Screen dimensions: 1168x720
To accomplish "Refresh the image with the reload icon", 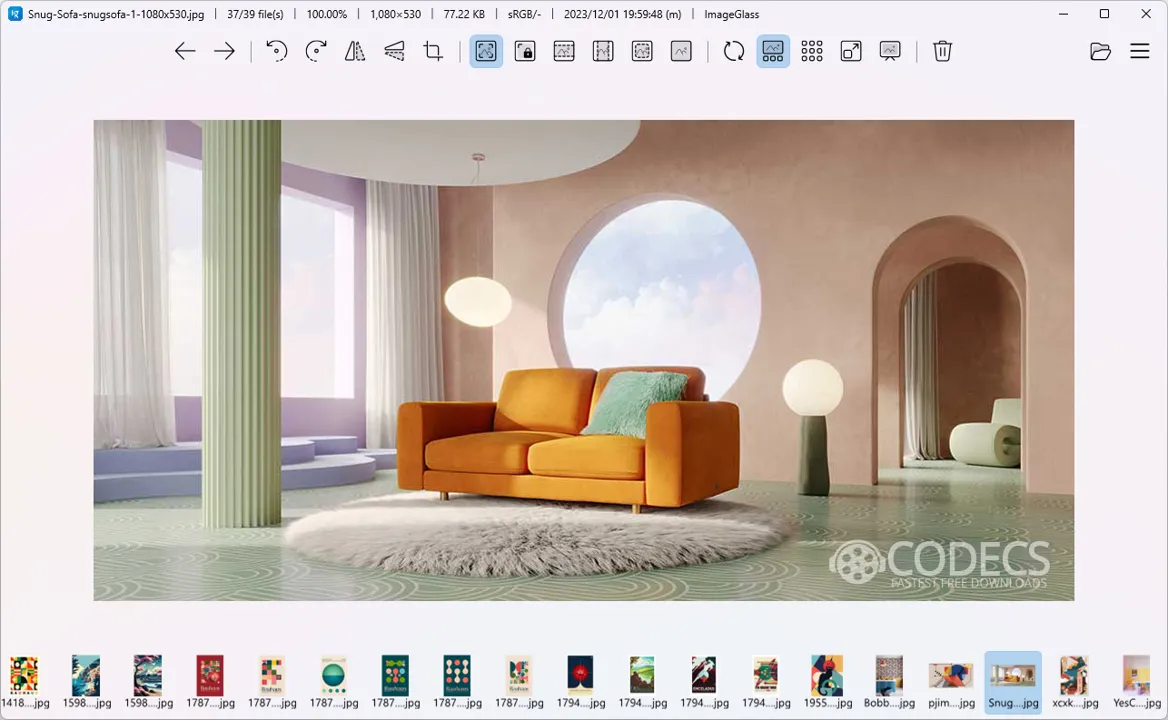I will [x=734, y=51].
